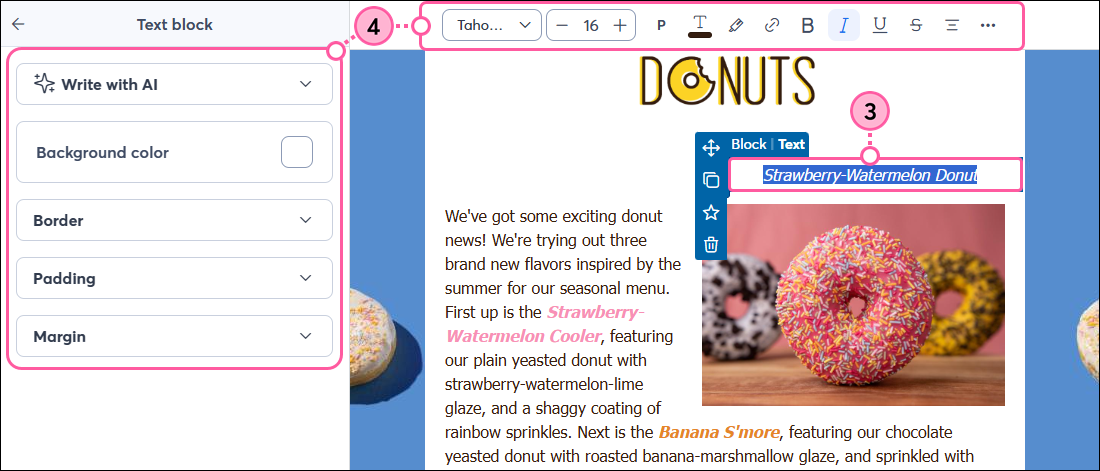1100x471 pixels.
Task: Expand the Margin section
Action: pos(174,336)
